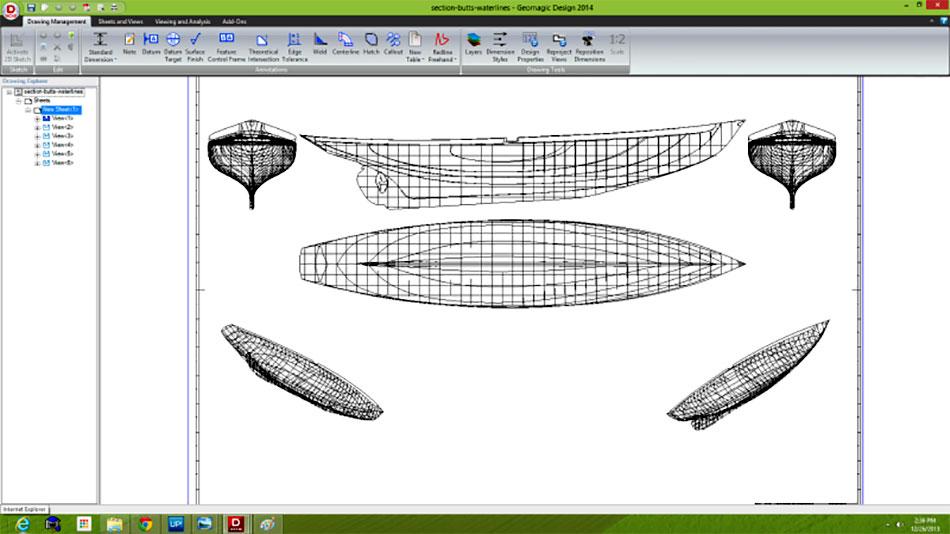The image size is (950, 534).
Task: Switch to the Sheets and Views tab
Action: [x=119, y=20]
